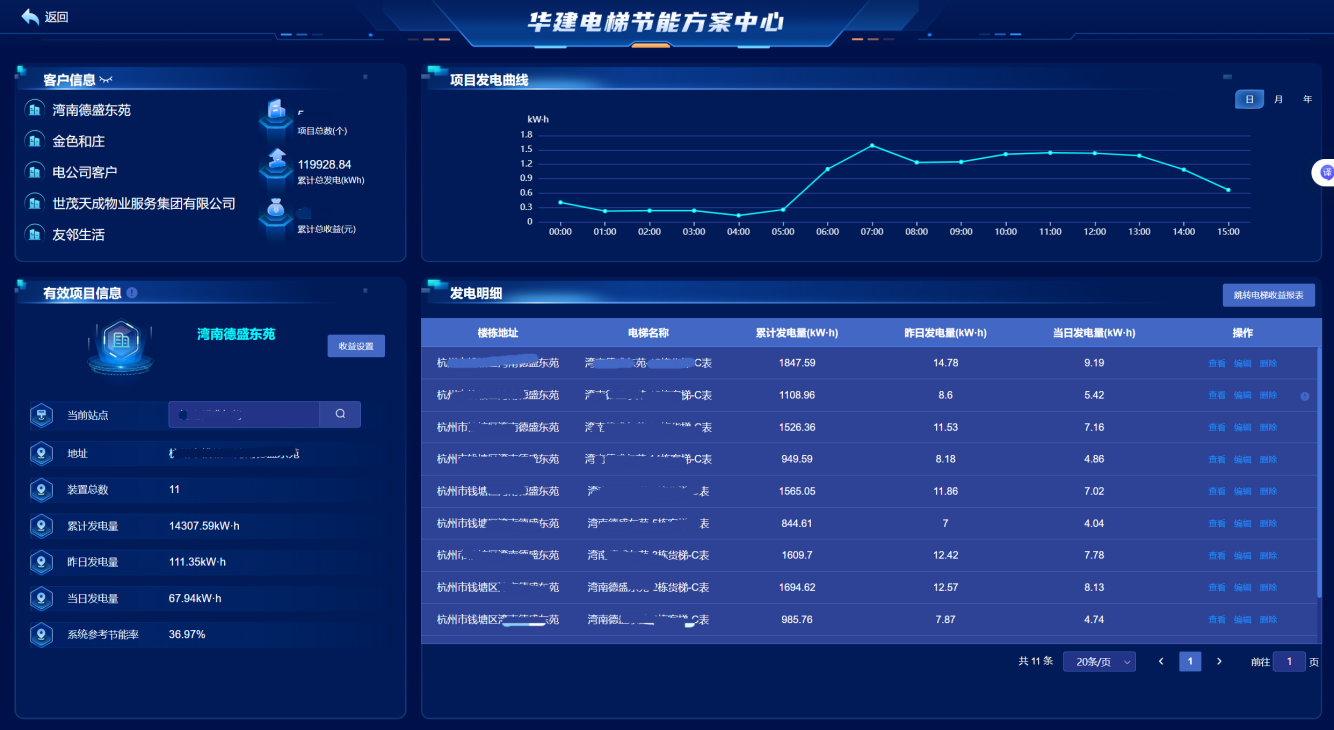1334x730 pixels.
Task: Toggle the eye icon next to 客户信息
Action: pos(106,80)
